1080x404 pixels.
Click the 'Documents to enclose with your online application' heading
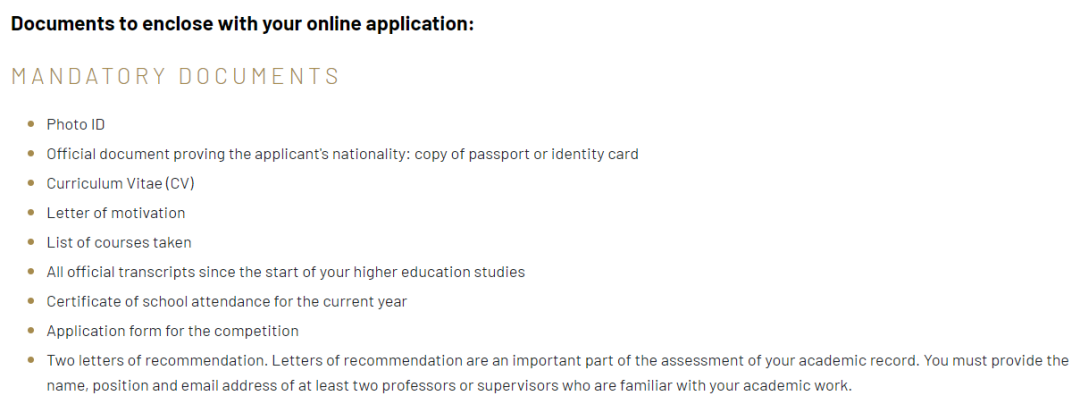pyautogui.click(x=242, y=23)
